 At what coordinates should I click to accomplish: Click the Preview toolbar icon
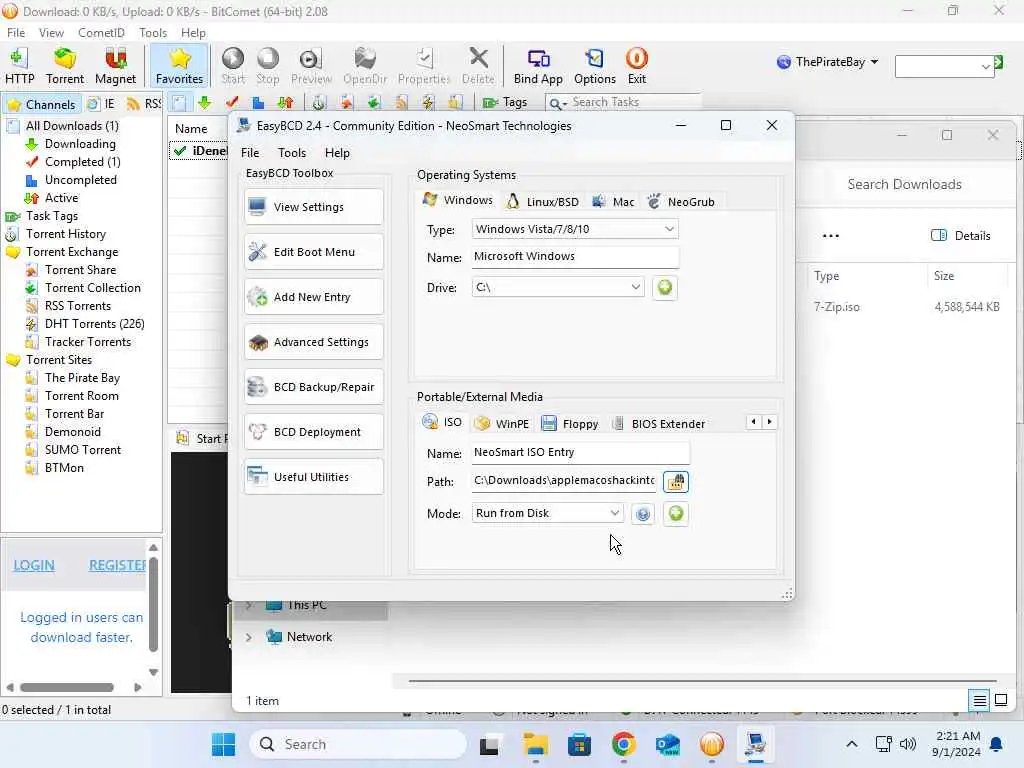pos(311,65)
